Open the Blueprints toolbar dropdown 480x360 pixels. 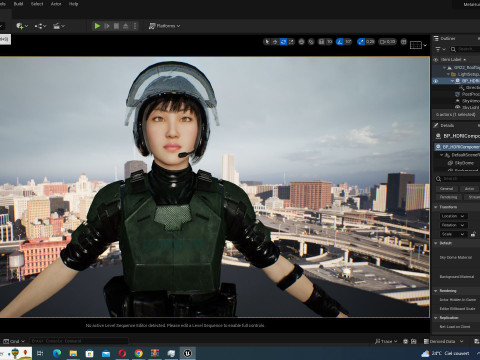40,26
